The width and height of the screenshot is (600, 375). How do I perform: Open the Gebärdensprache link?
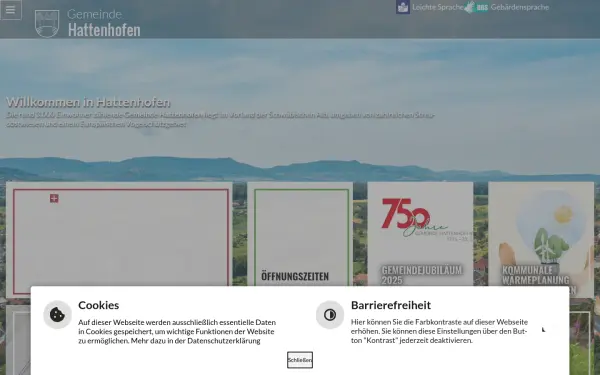pyautogui.click(x=520, y=7)
